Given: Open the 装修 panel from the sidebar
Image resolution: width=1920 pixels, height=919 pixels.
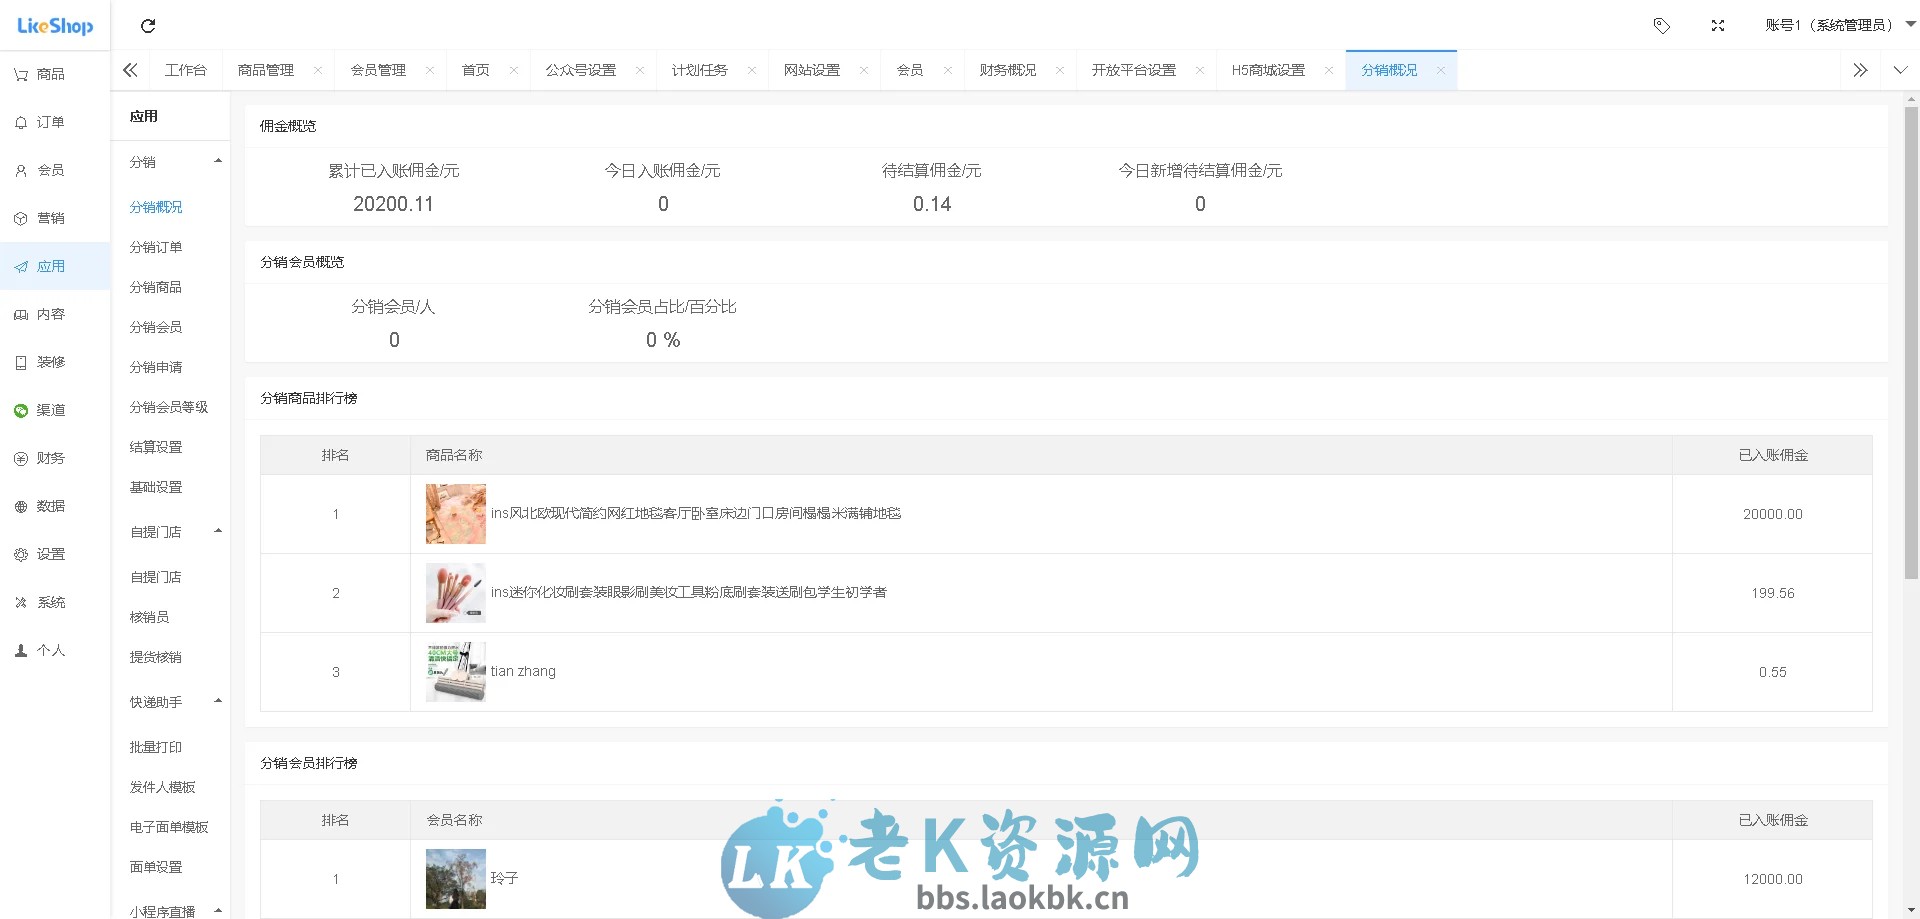Looking at the screenshot, I should pyautogui.click(x=40, y=362).
